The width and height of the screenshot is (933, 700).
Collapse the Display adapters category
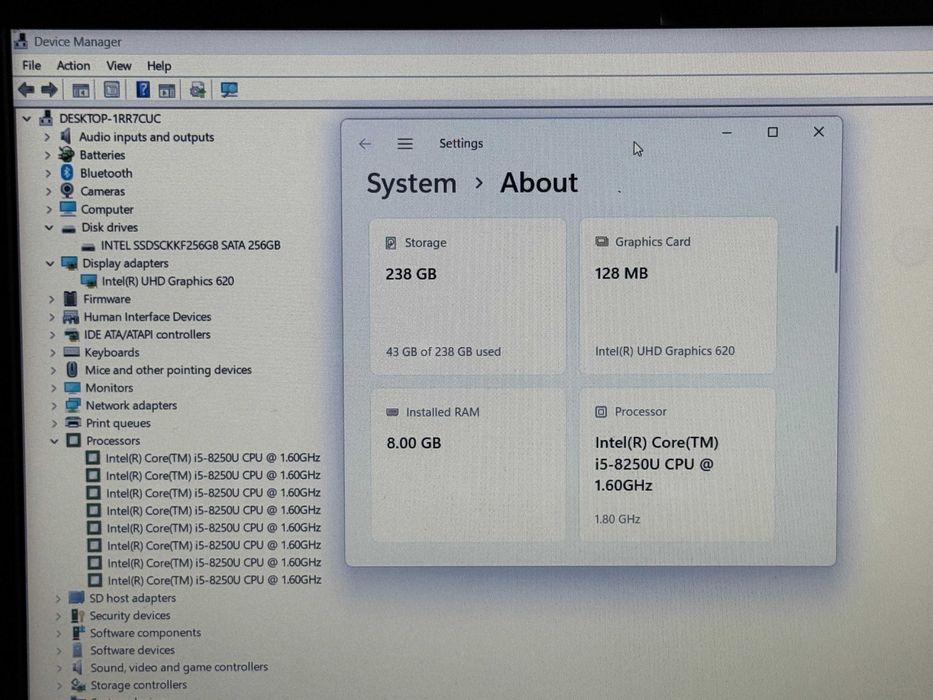coord(51,263)
